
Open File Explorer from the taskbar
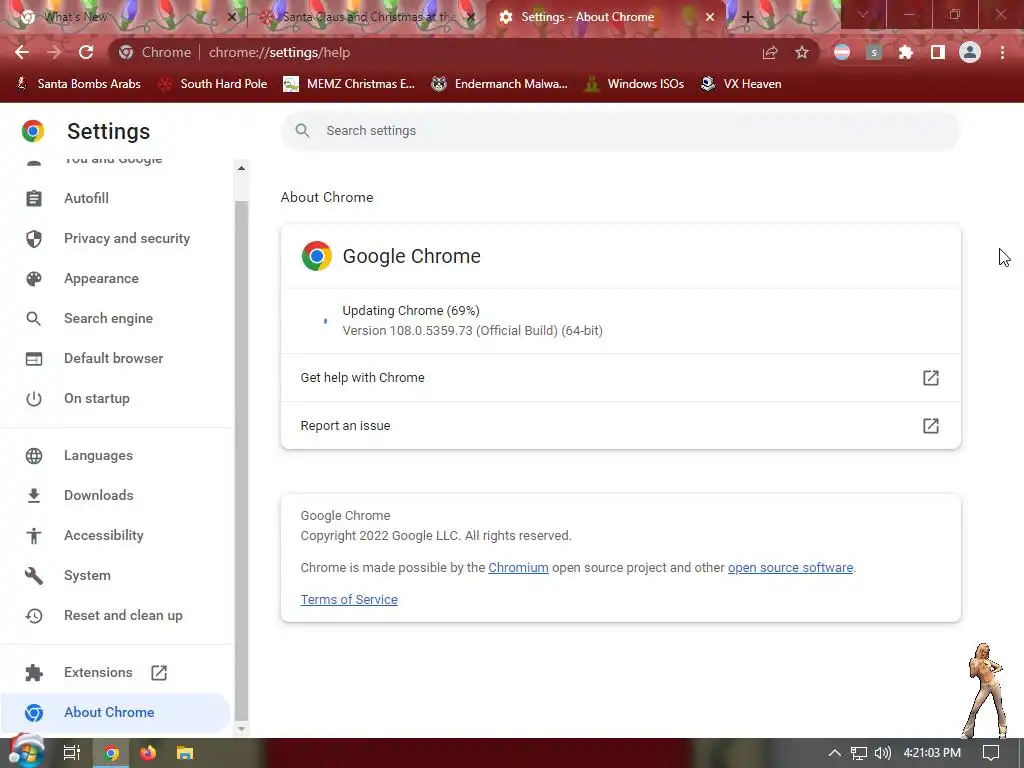[x=185, y=753]
